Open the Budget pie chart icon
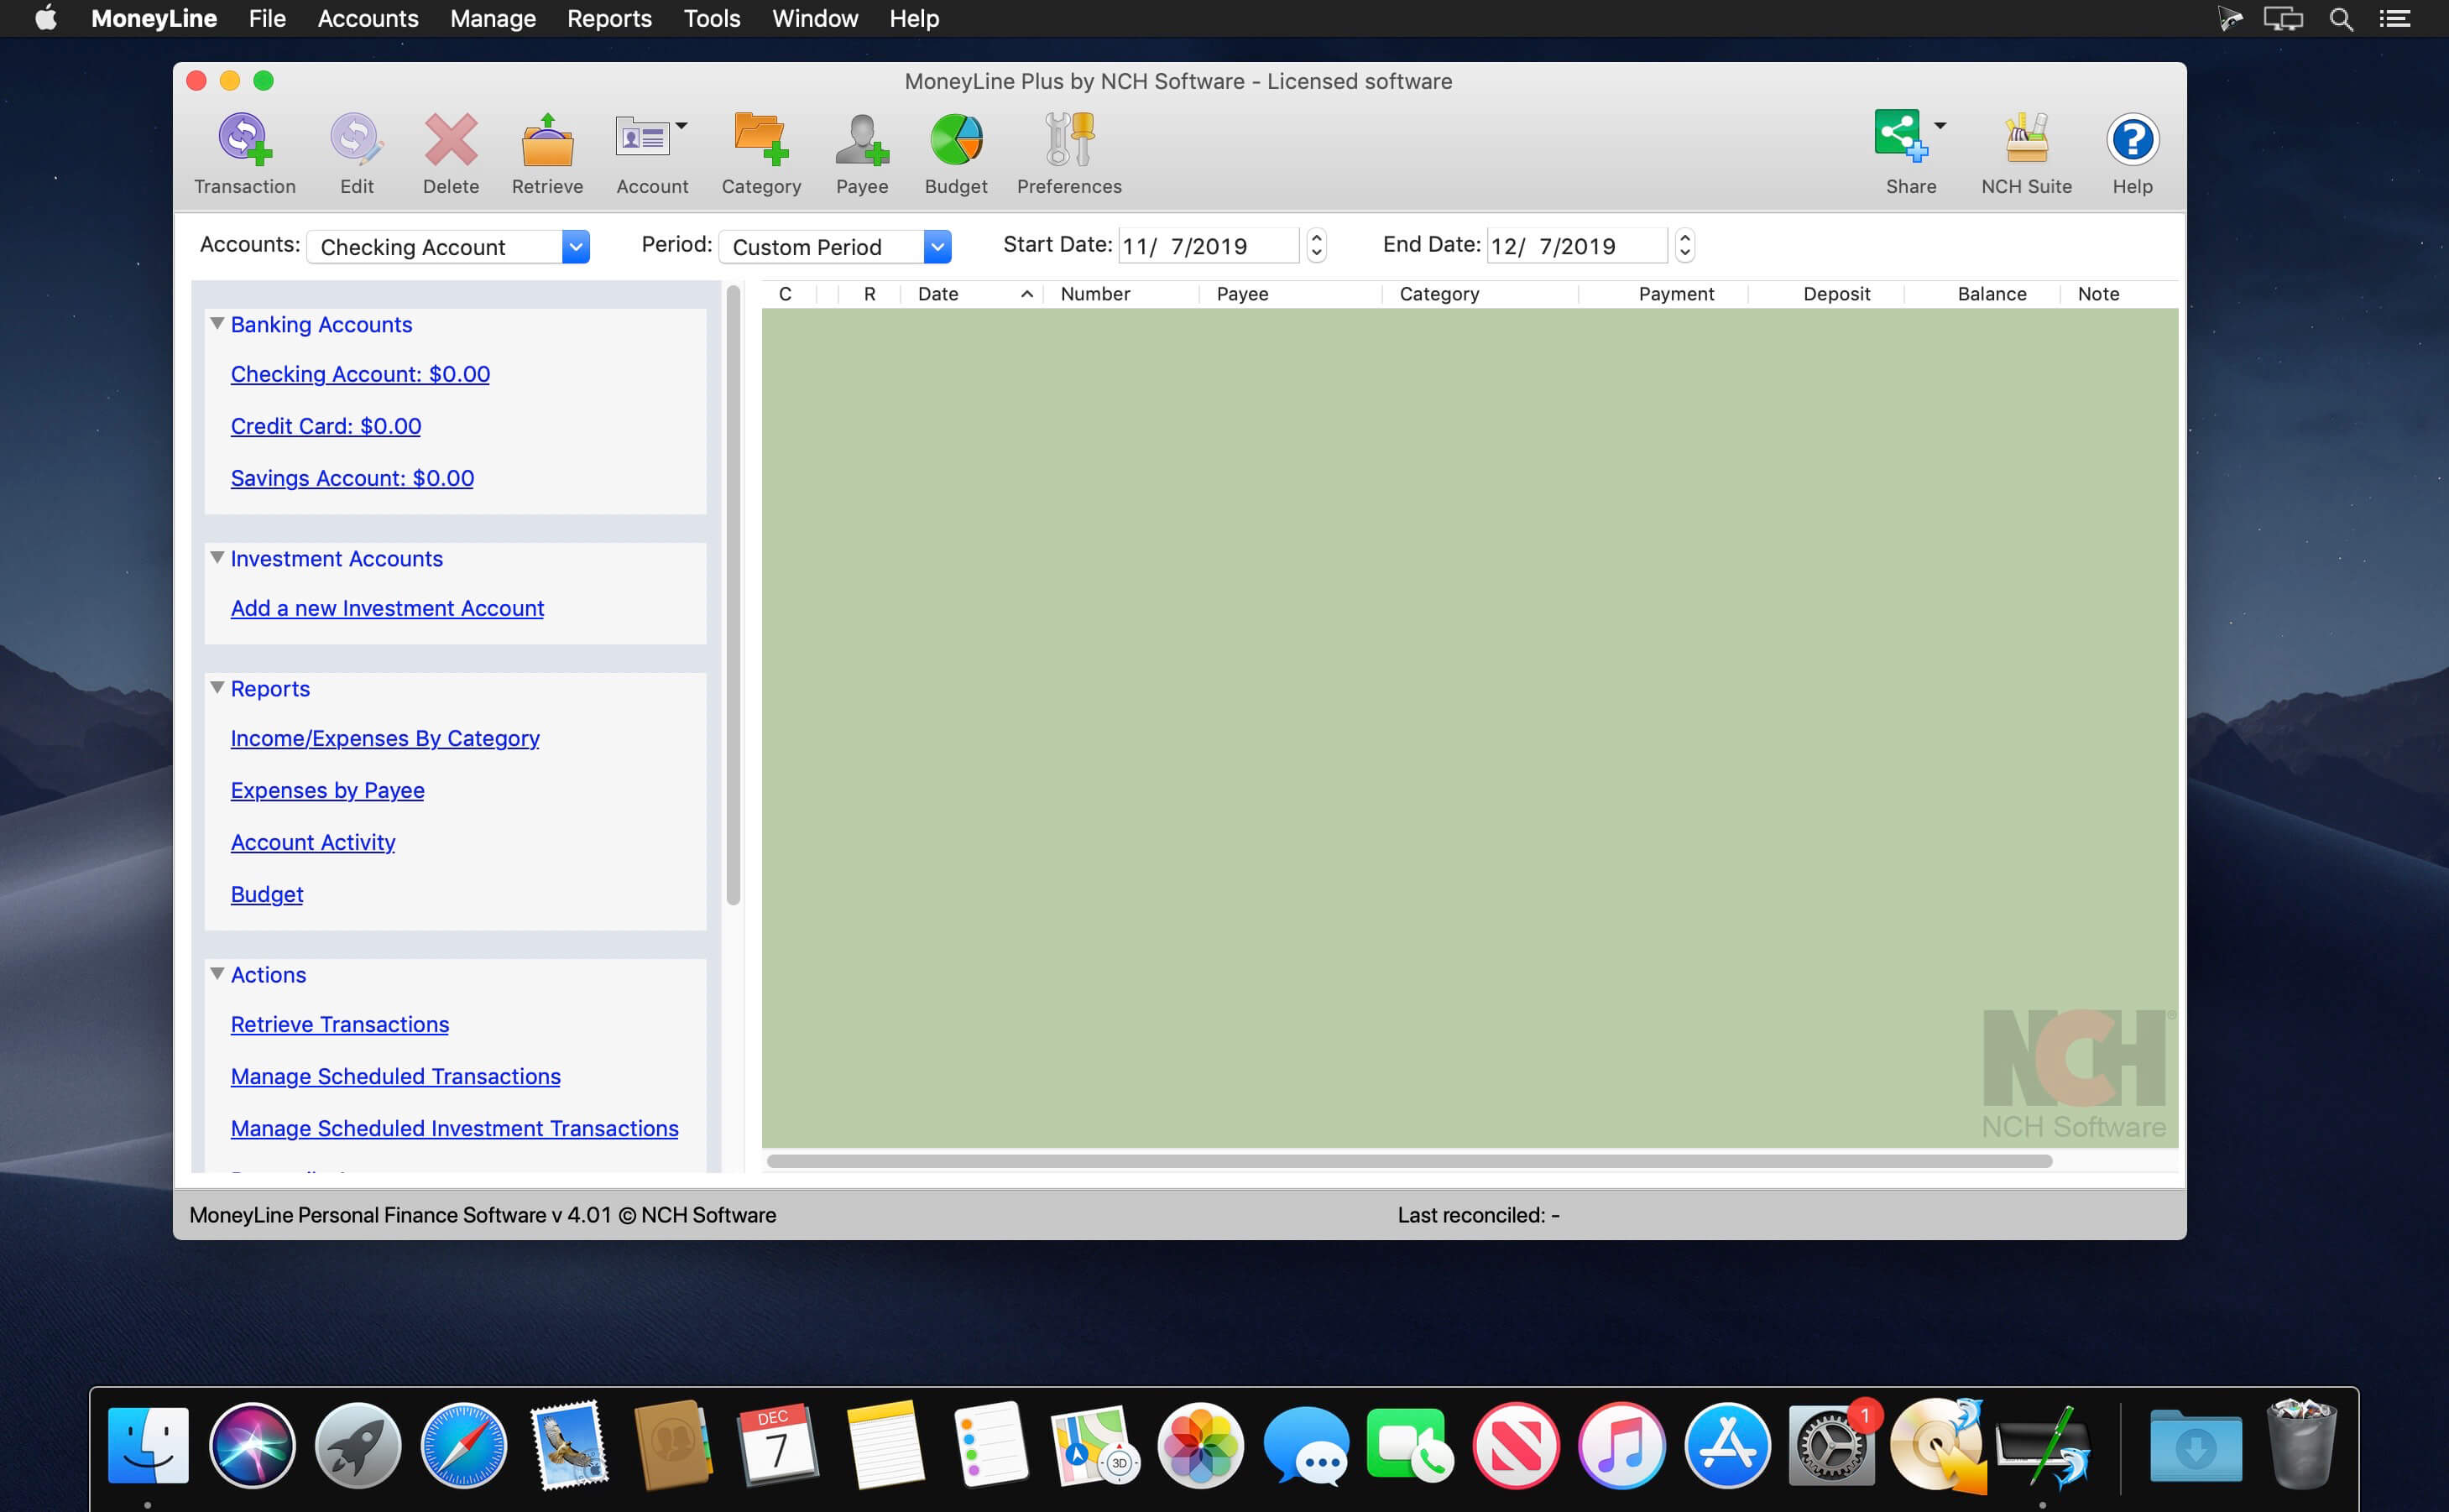The width and height of the screenshot is (2449, 1512). [955, 141]
